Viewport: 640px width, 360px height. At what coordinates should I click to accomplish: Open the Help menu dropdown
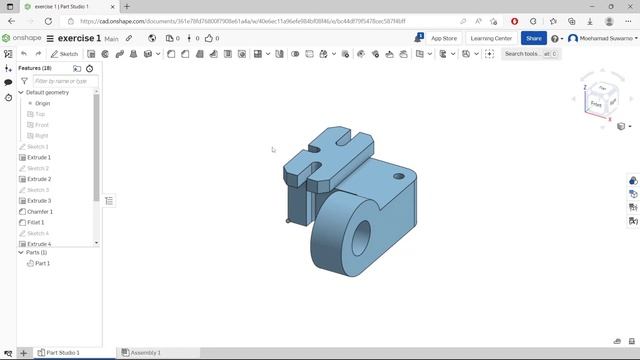(557, 38)
